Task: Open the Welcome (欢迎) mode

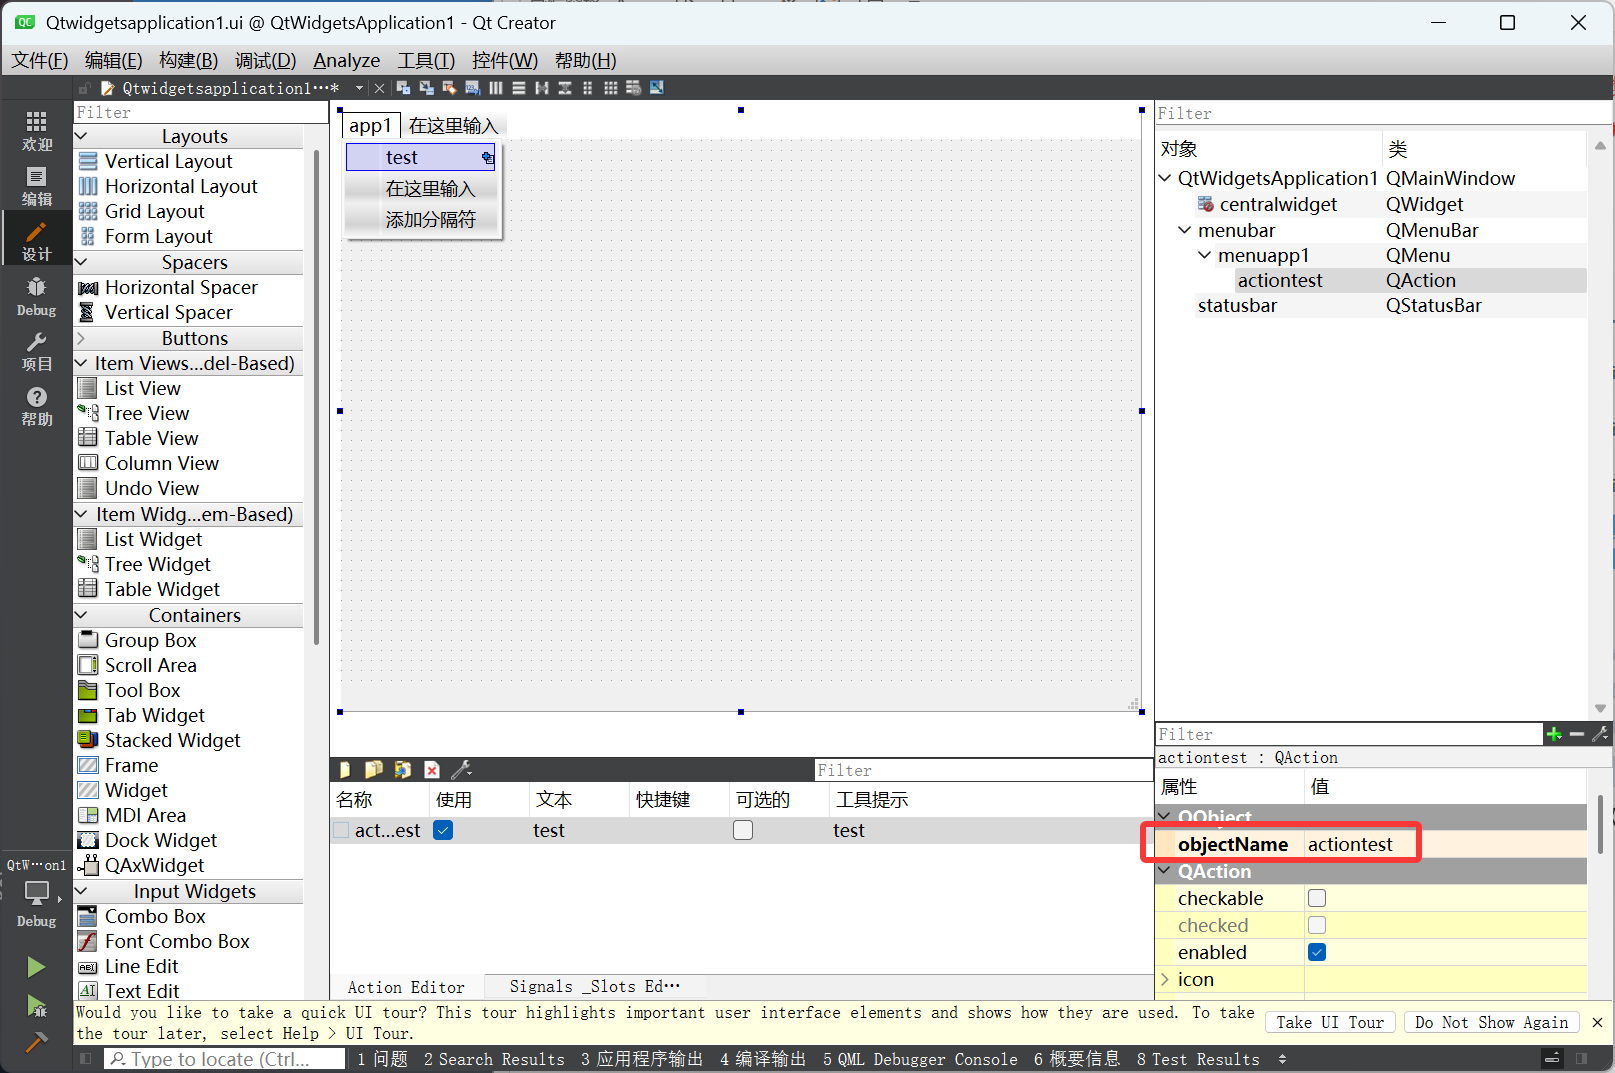Action: [37, 131]
